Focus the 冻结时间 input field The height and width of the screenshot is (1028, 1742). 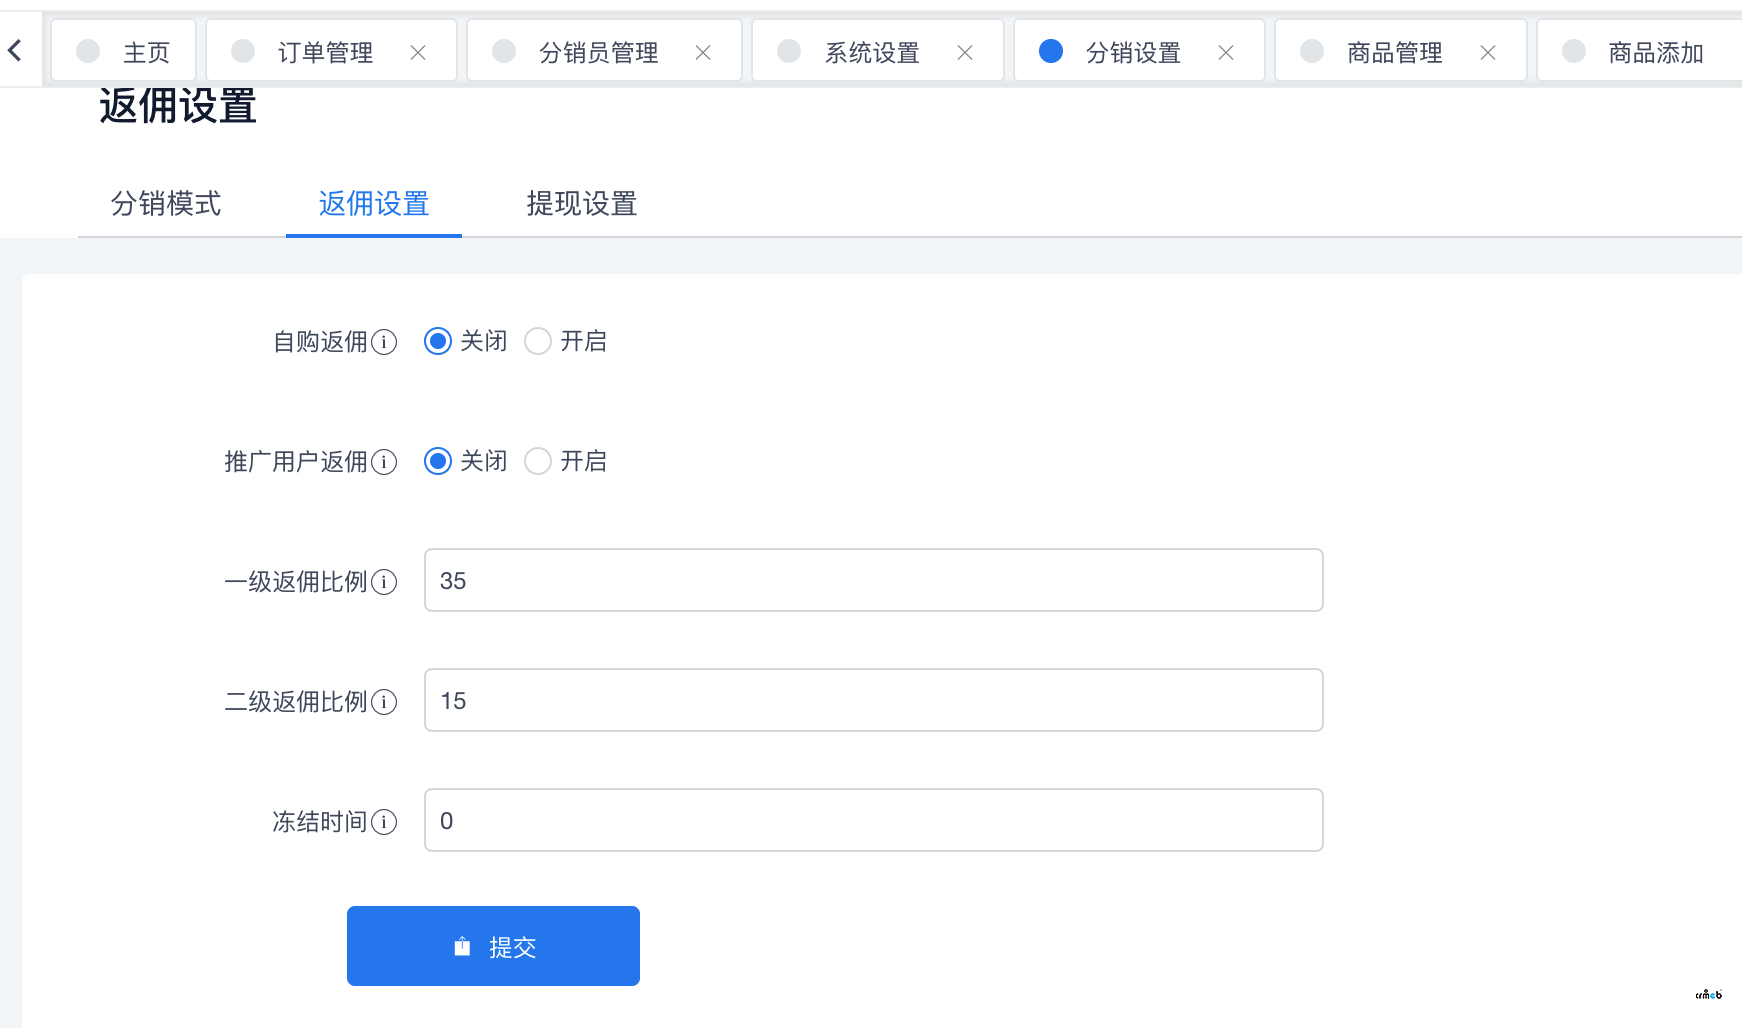(874, 820)
